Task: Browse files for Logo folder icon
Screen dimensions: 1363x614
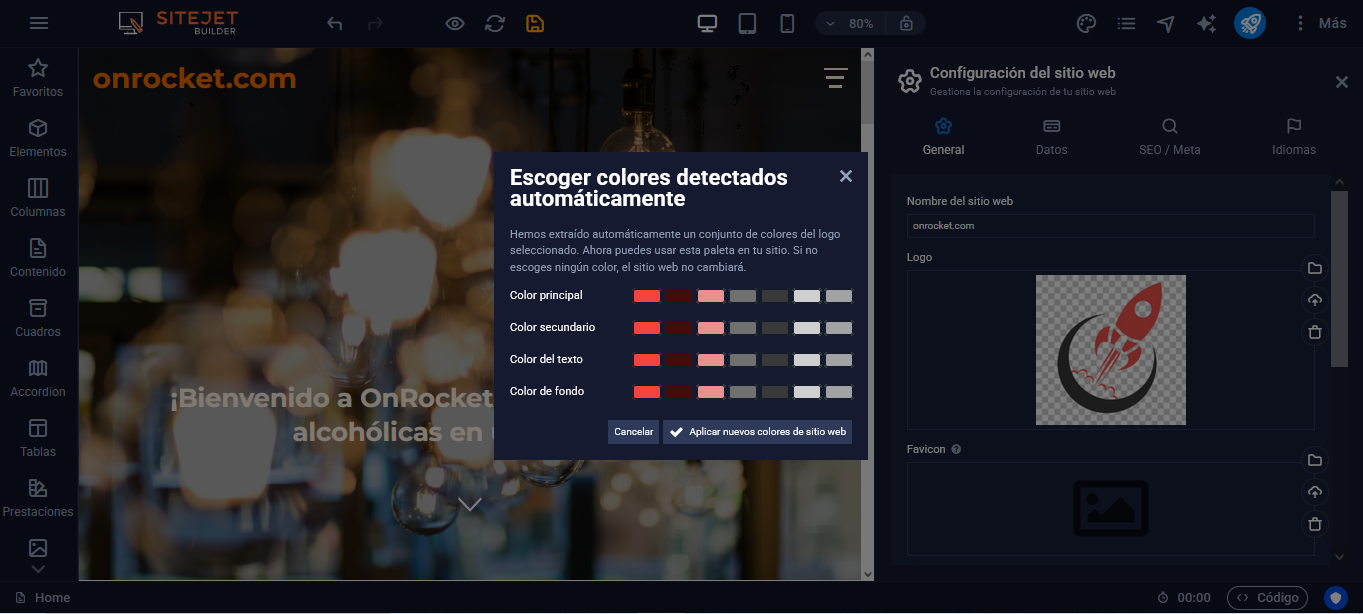Action: [1315, 268]
